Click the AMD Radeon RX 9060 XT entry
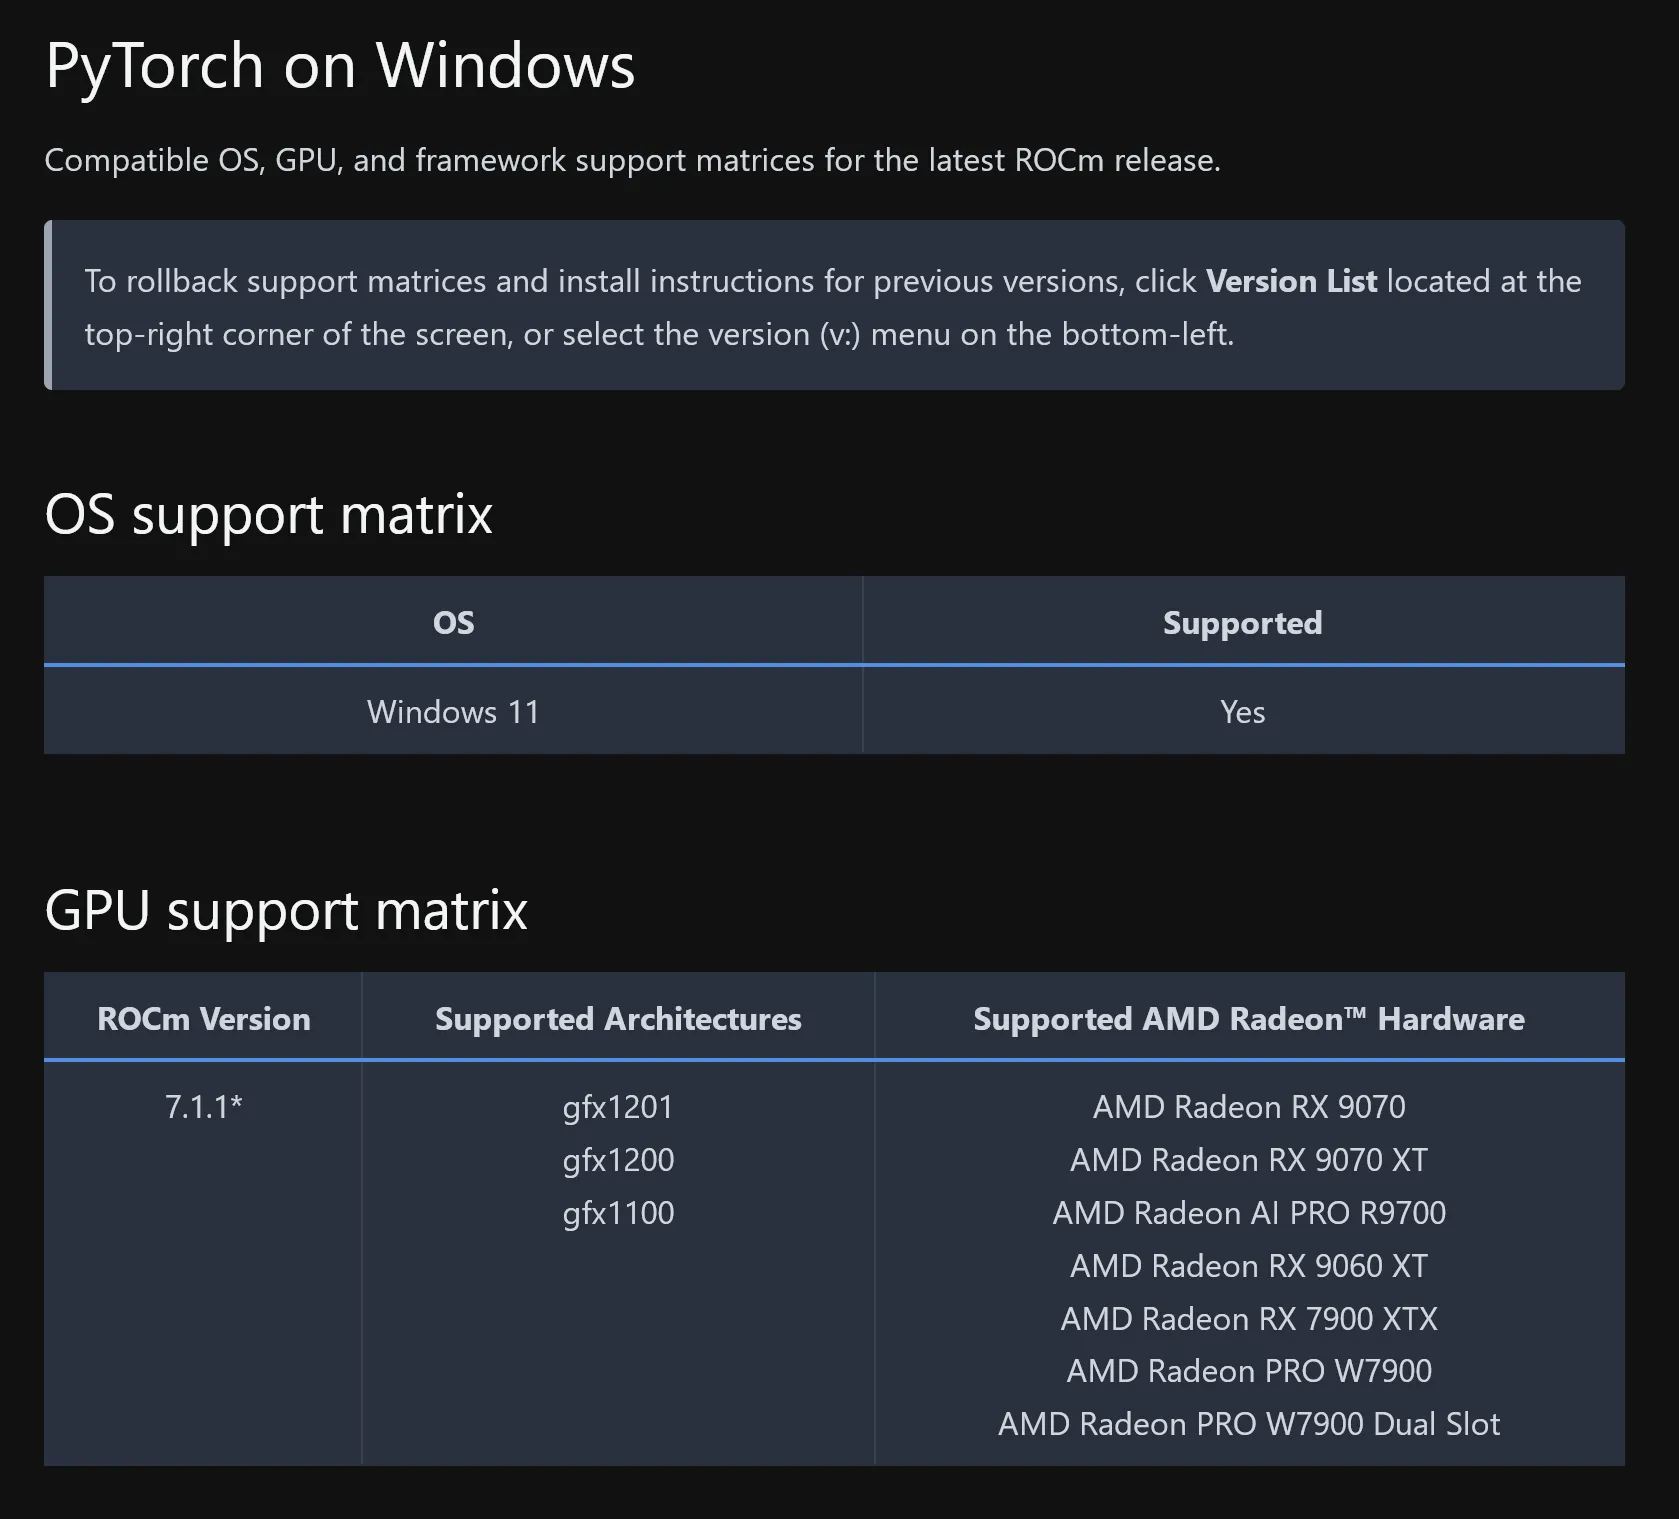Image resolution: width=1679 pixels, height=1519 pixels. tap(1249, 1266)
